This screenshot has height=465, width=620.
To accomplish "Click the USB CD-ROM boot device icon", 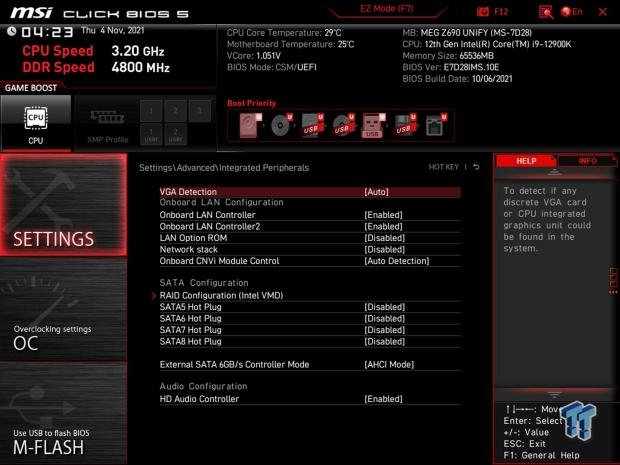I will coord(343,125).
